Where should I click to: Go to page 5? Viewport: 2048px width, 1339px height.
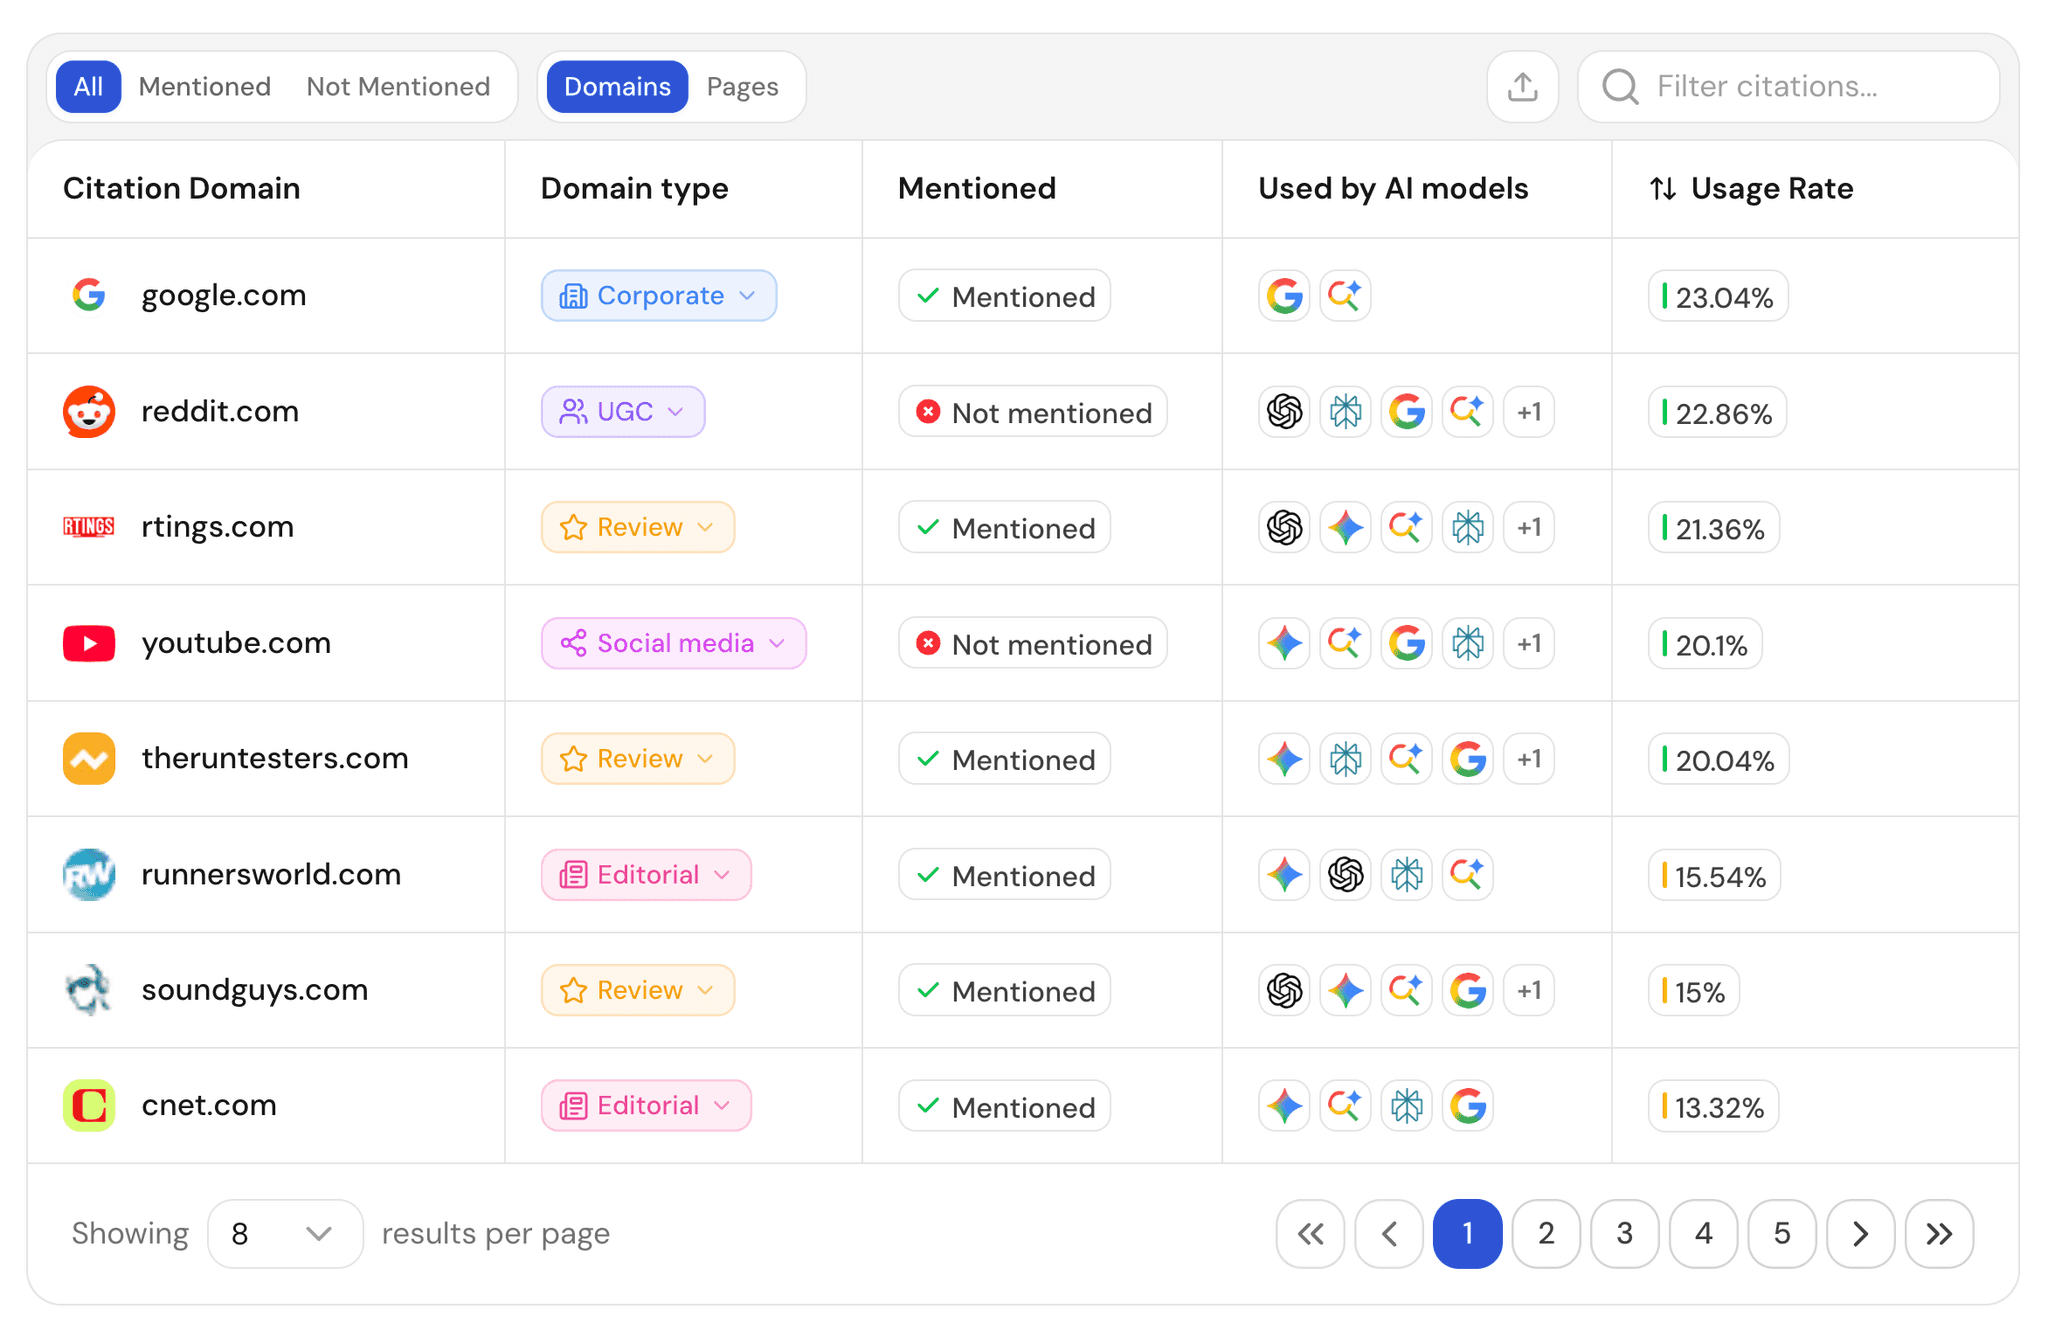(x=1782, y=1234)
